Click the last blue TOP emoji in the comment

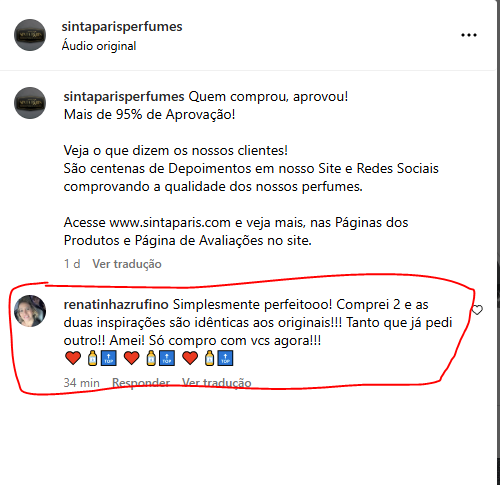tap(226, 358)
